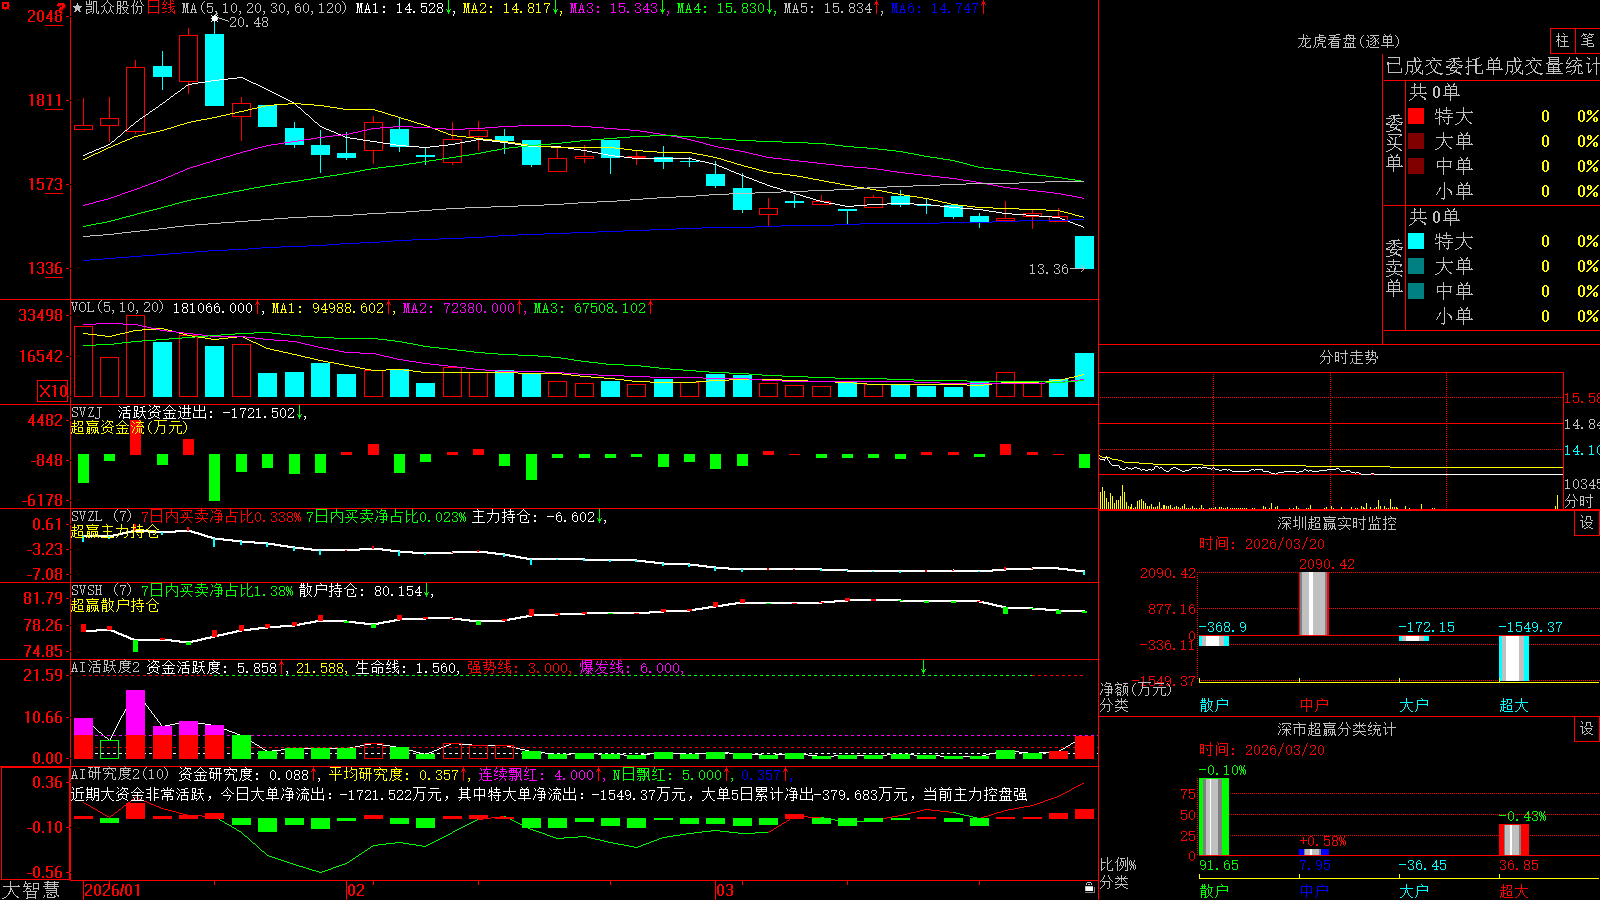
Task: Click the red 特大 buy-order color swatch
Action: pos(1416,116)
